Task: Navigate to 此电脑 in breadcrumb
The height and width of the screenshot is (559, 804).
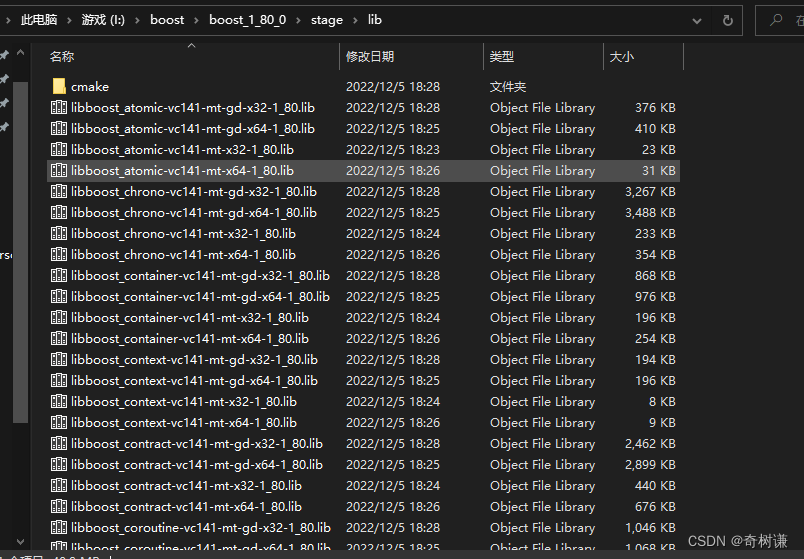Action: click(39, 20)
